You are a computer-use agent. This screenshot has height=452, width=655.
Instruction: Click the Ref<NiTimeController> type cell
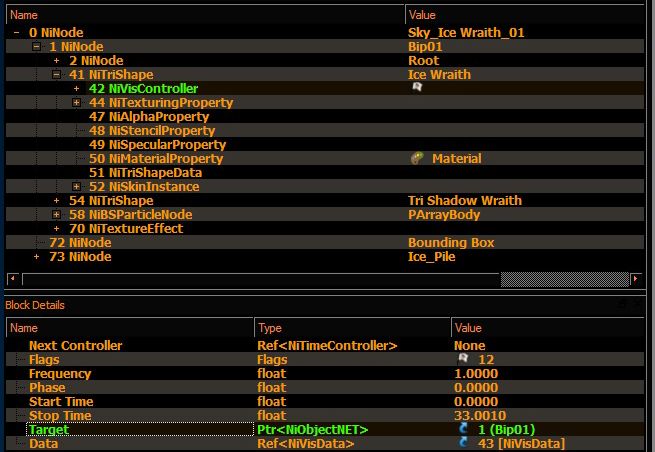(x=327, y=345)
